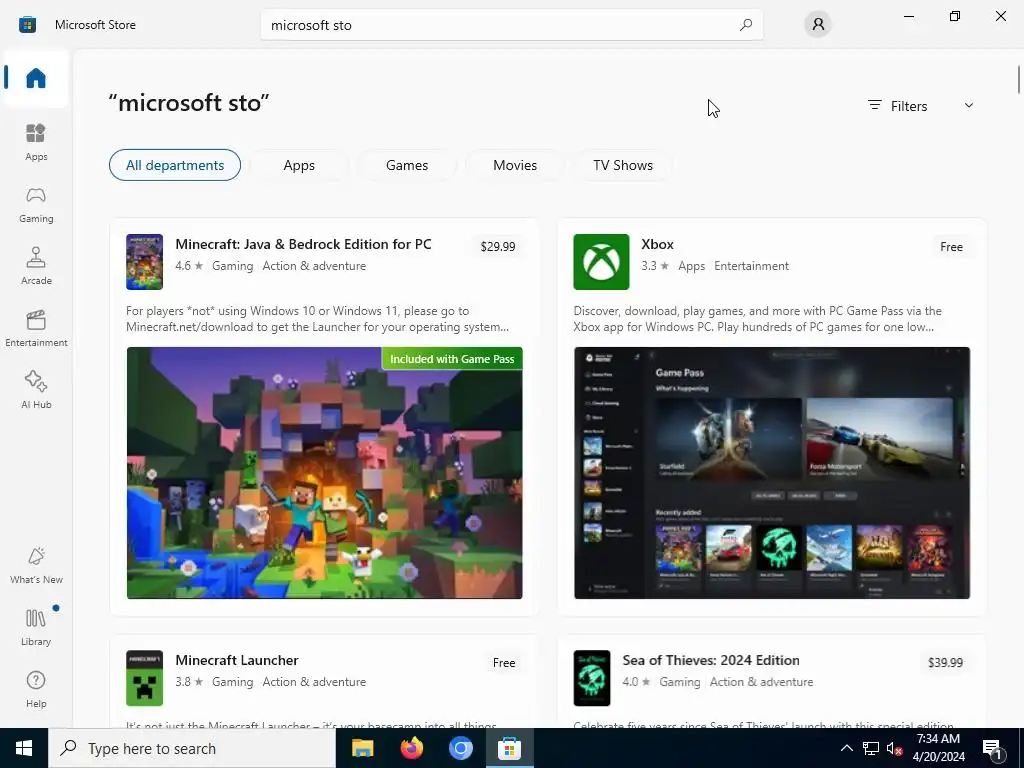Open File Explorer from the taskbar

tap(362, 748)
